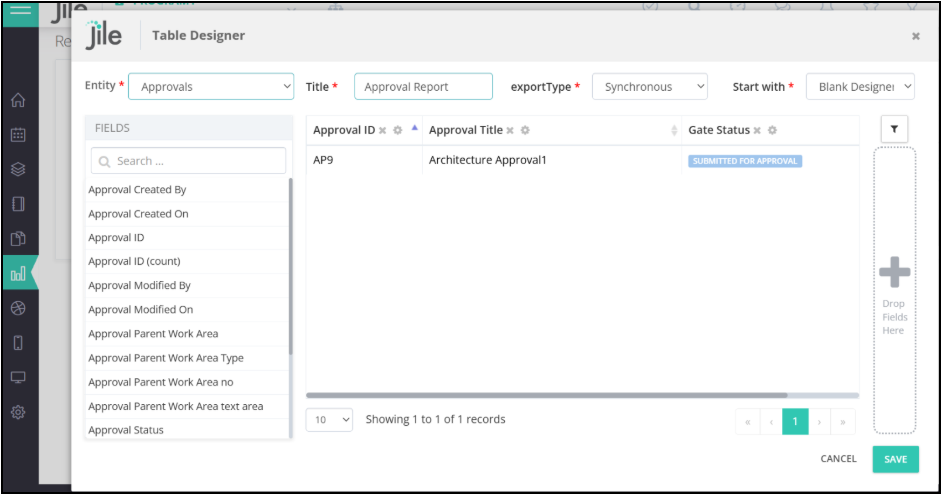Image resolution: width=942 pixels, height=495 pixels.
Task: Open the calendar icon in sidebar
Action: tap(18, 135)
